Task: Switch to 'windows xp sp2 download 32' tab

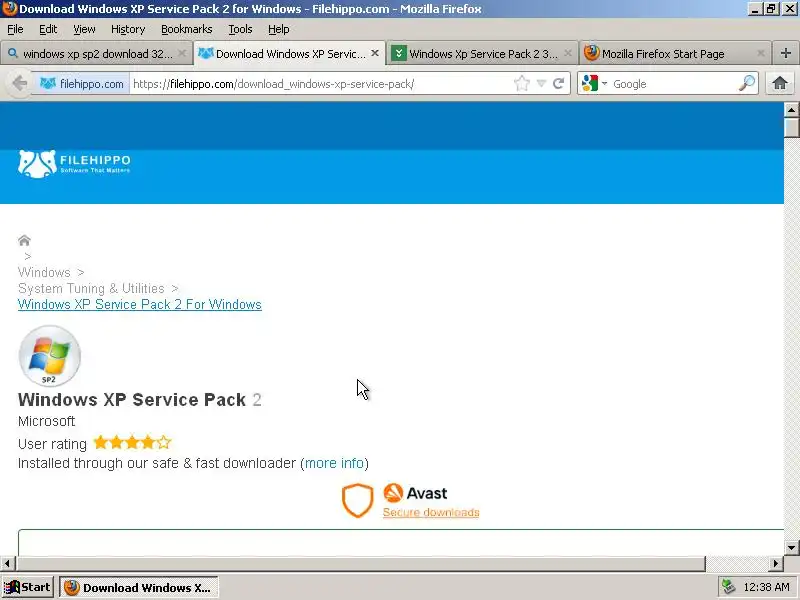Action: pyautogui.click(x=96, y=54)
